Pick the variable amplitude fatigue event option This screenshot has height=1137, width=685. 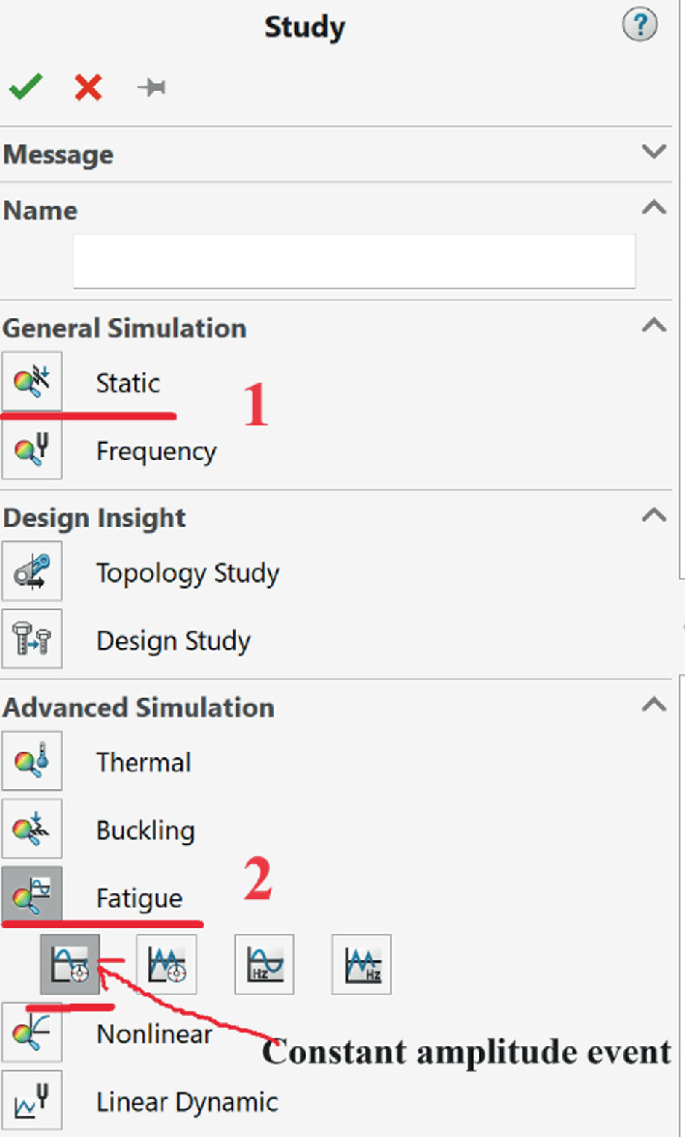168,963
